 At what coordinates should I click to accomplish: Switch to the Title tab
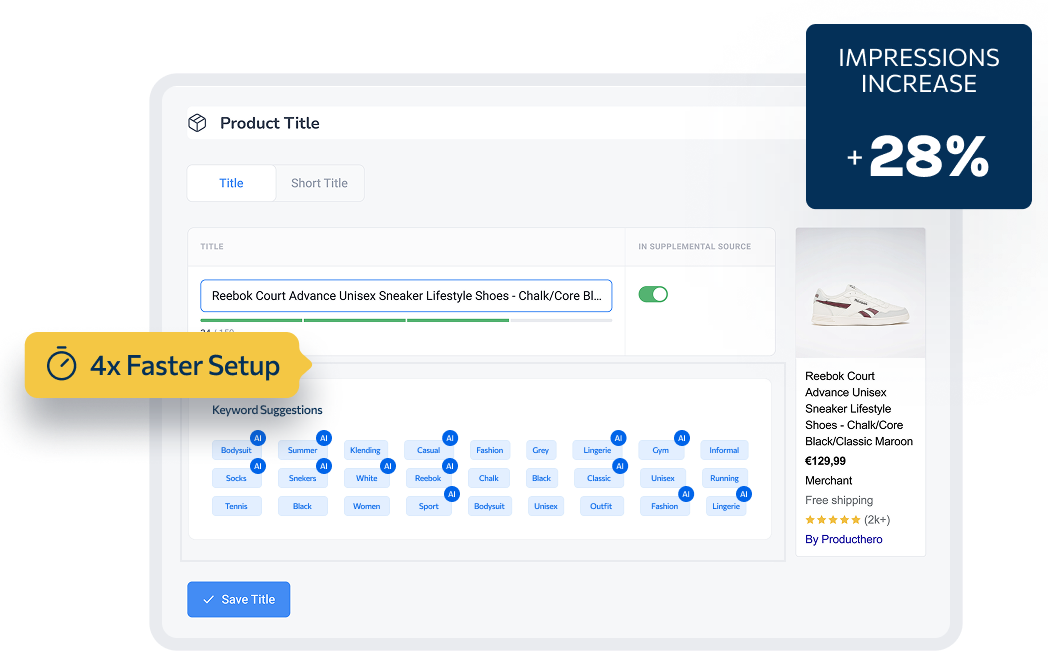pyautogui.click(x=231, y=183)
